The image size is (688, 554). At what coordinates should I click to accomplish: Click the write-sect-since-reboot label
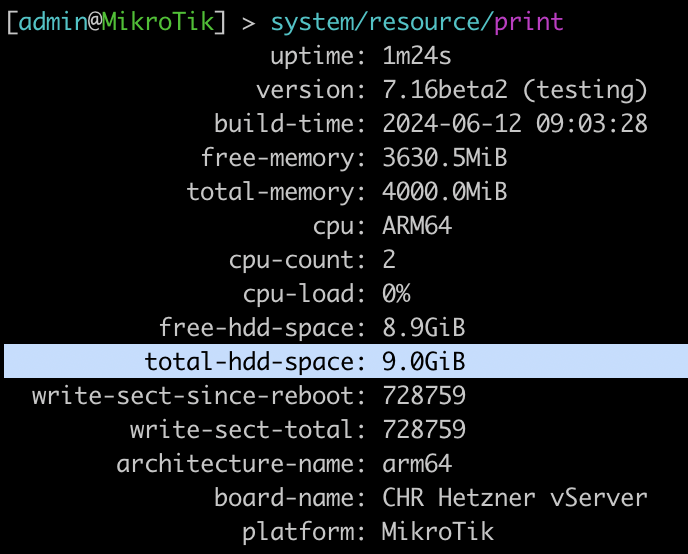[198, 396]
